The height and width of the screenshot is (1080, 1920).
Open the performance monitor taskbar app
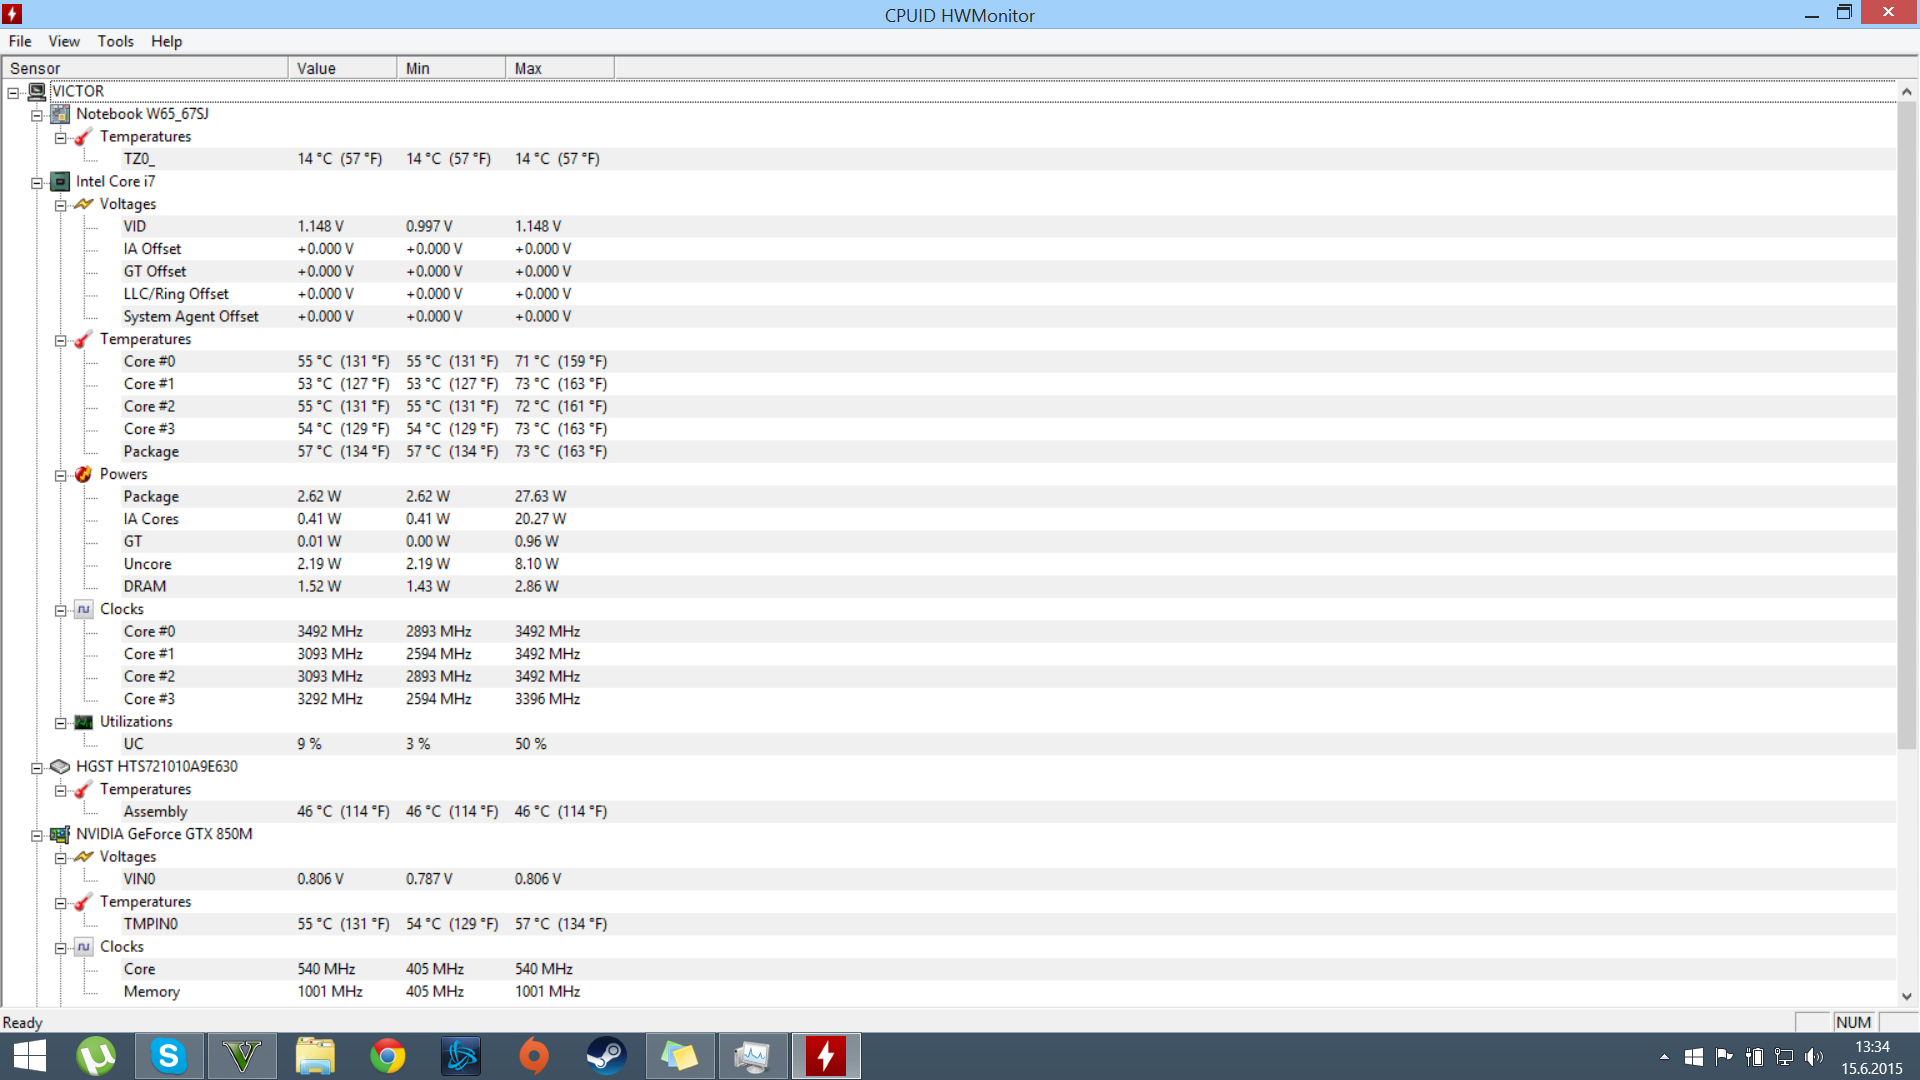[x=752, y=1056]
